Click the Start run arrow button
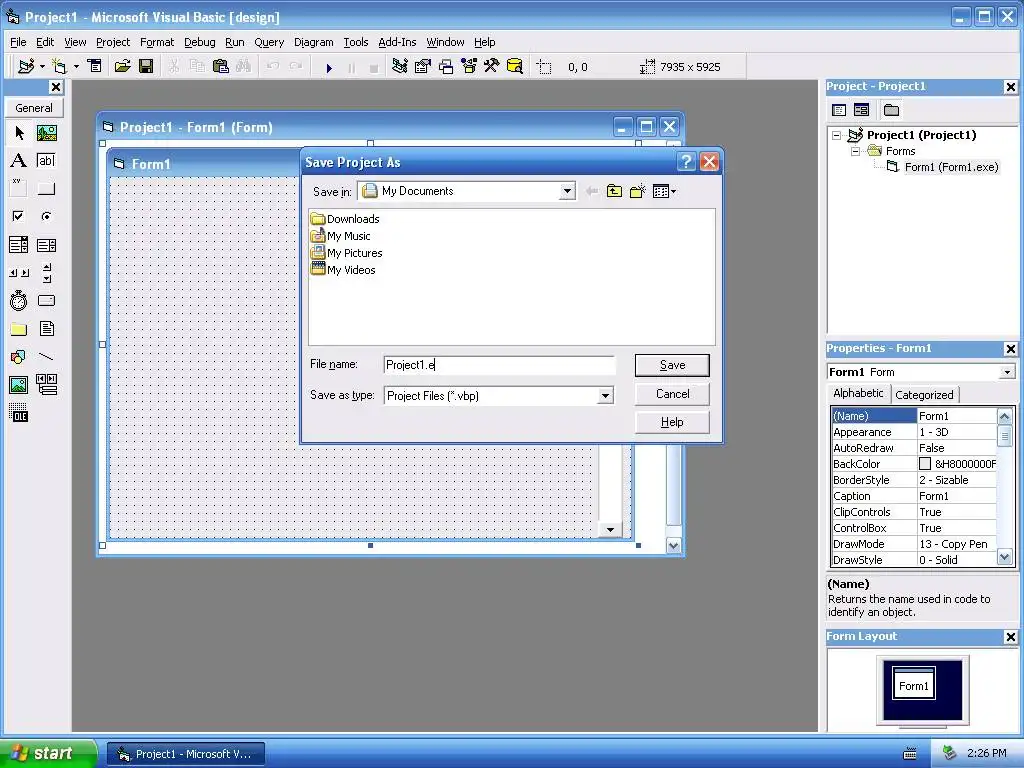Screen dimensions: 1024x768 click(x=329, y=67)
